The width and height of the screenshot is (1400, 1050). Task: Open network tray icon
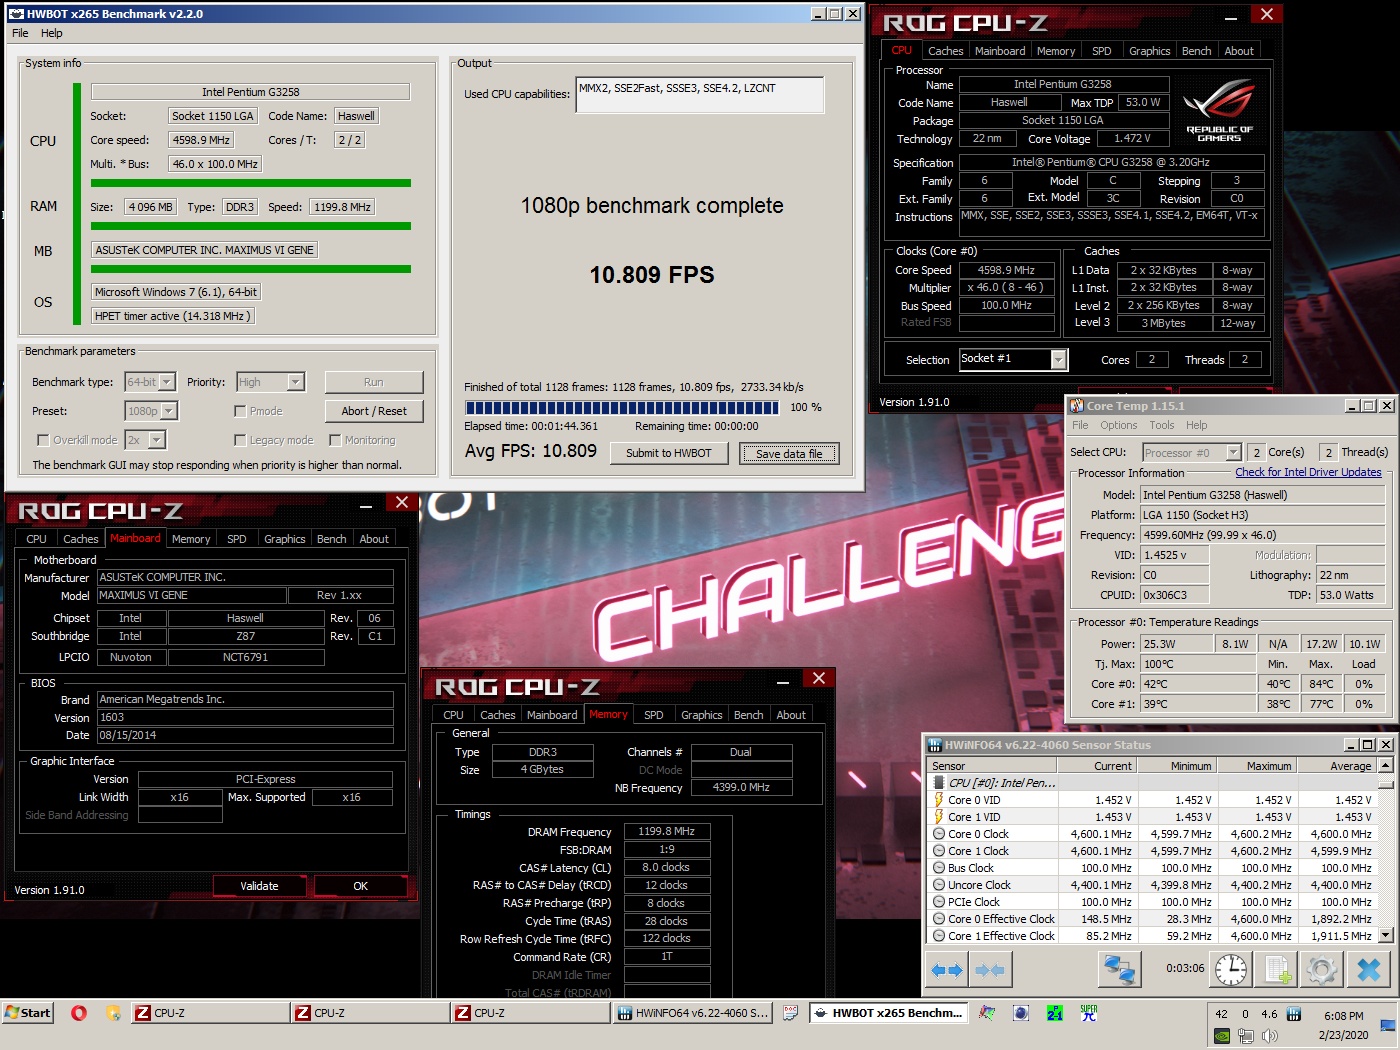pyautogui.click(x=1245, y=1036)
